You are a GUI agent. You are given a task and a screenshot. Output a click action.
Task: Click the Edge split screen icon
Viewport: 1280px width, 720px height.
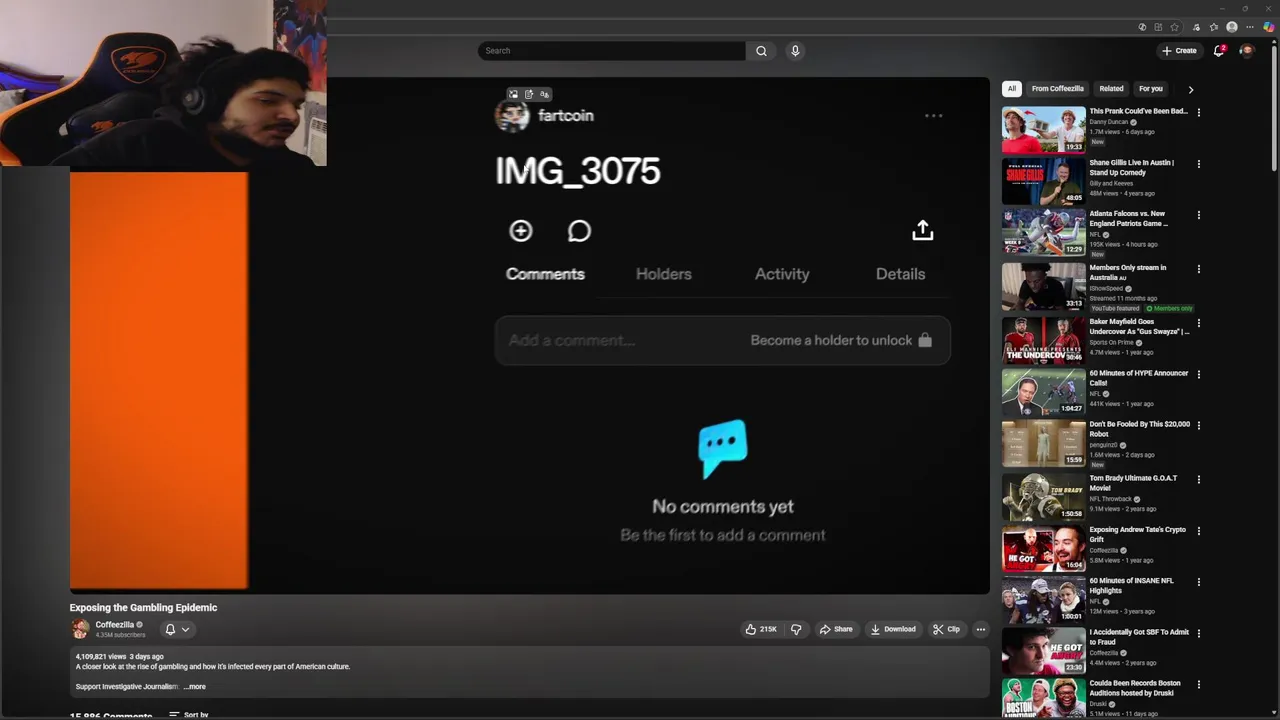click(1158, 27)
